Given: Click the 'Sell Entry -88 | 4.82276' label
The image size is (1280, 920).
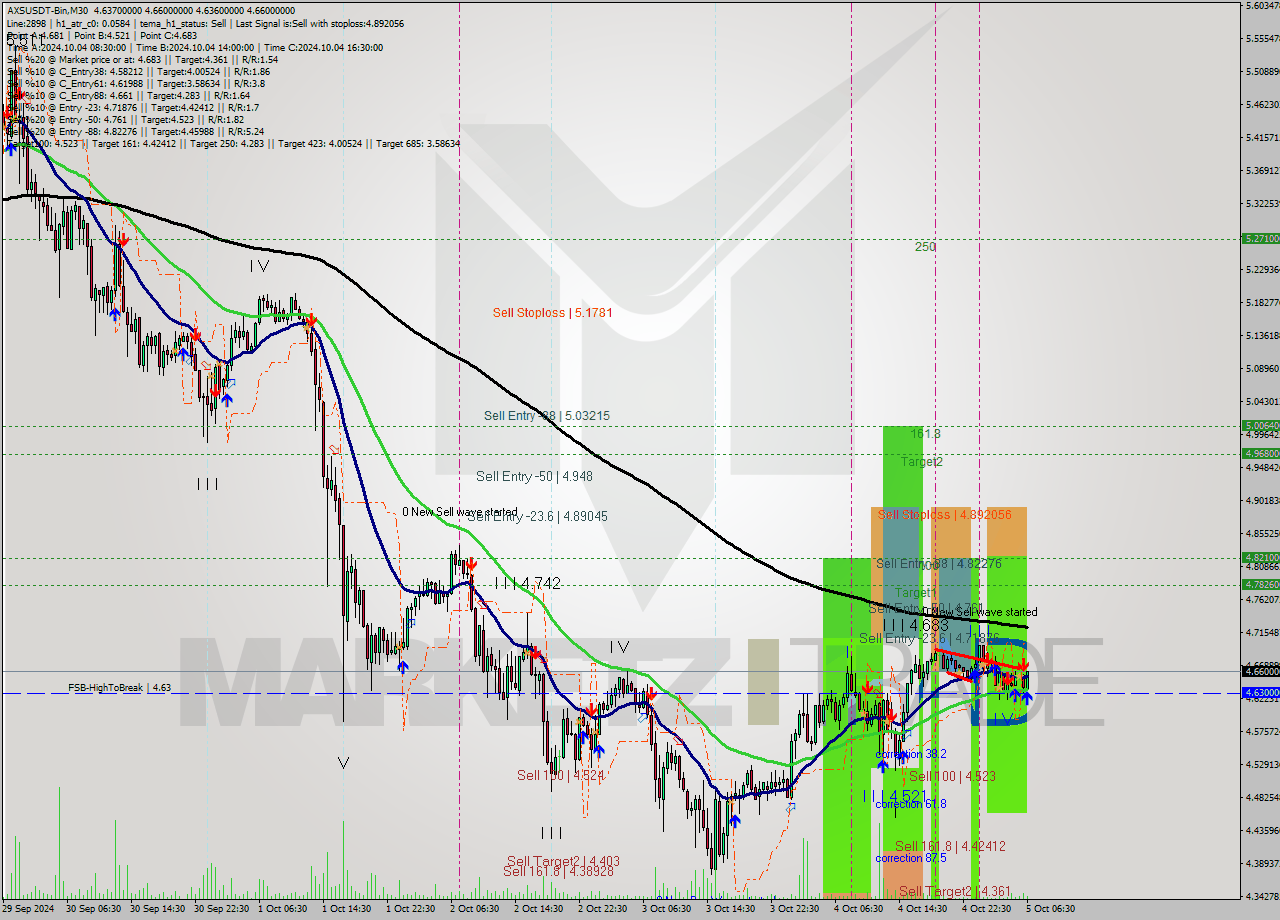Looking at the screenshot, I should [x=939, y=564].
